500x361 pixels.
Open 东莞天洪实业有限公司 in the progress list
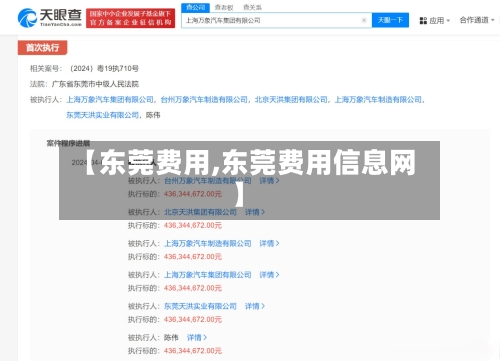pos(200,306)
